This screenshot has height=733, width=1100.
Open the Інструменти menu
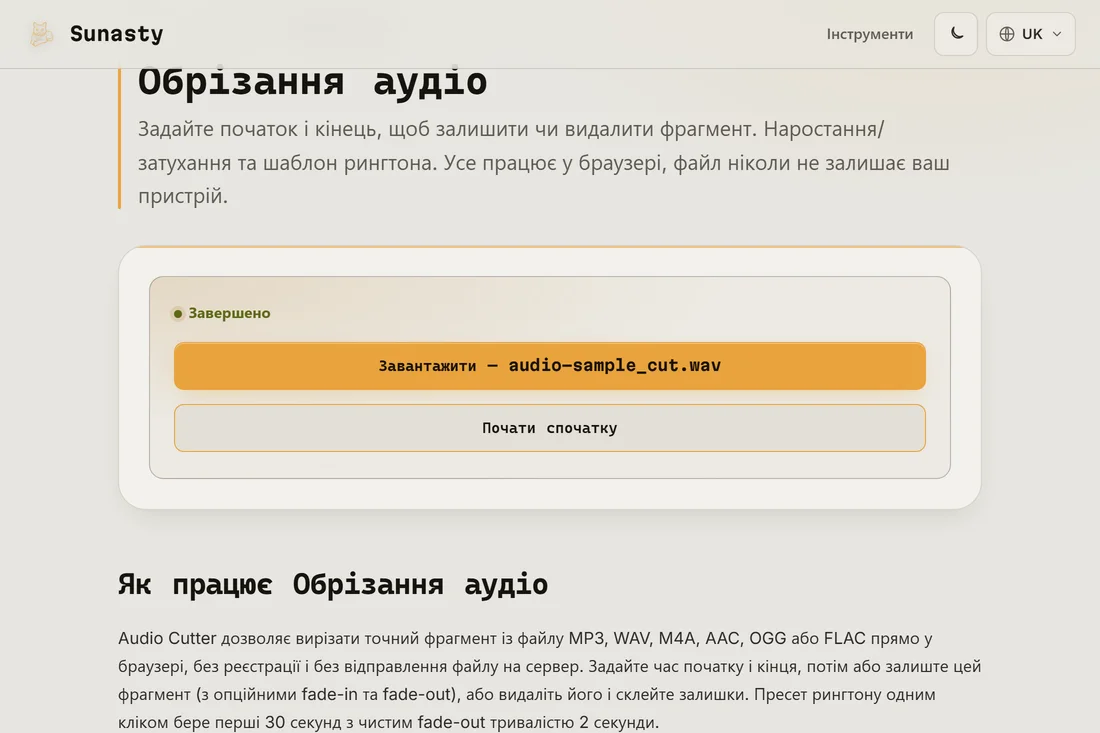(x=869, y=34)
